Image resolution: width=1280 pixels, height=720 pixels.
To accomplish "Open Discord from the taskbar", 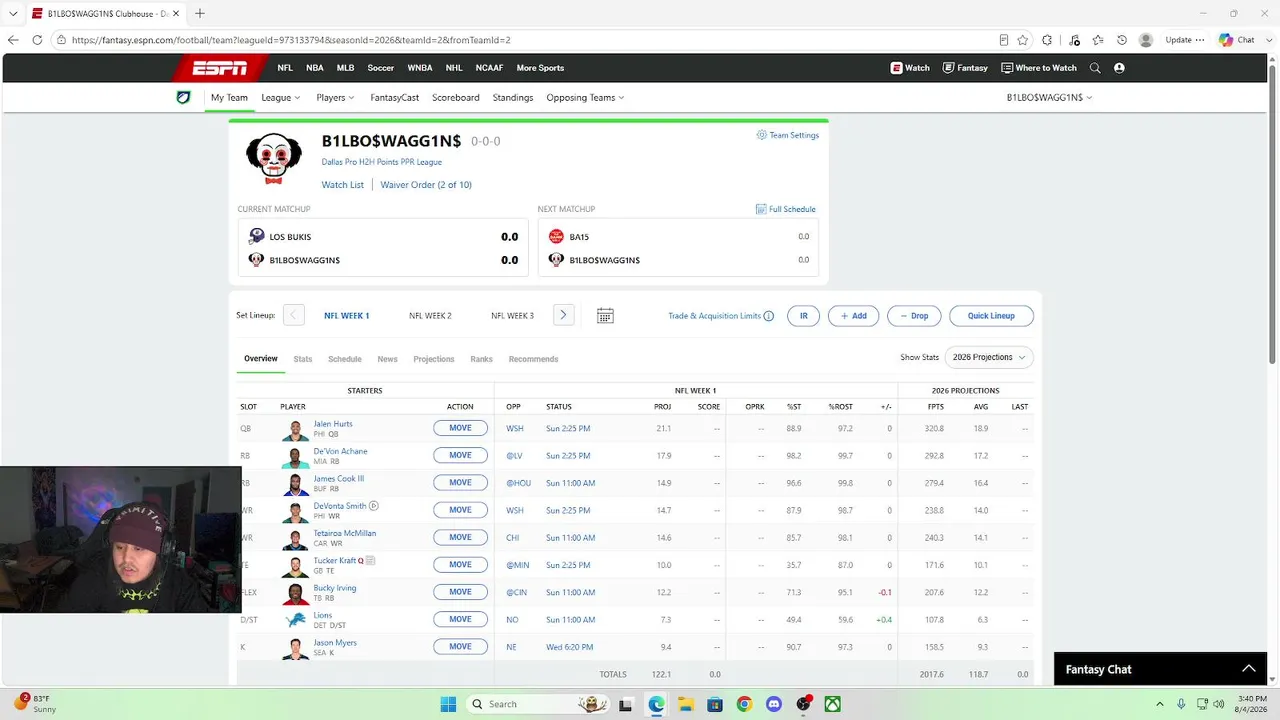I will [x=773, y=704].
